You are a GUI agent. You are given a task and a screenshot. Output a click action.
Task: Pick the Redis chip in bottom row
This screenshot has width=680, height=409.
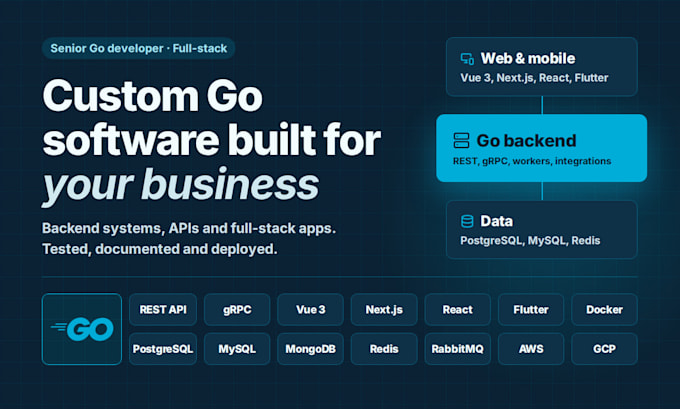(x=384, y=349)
